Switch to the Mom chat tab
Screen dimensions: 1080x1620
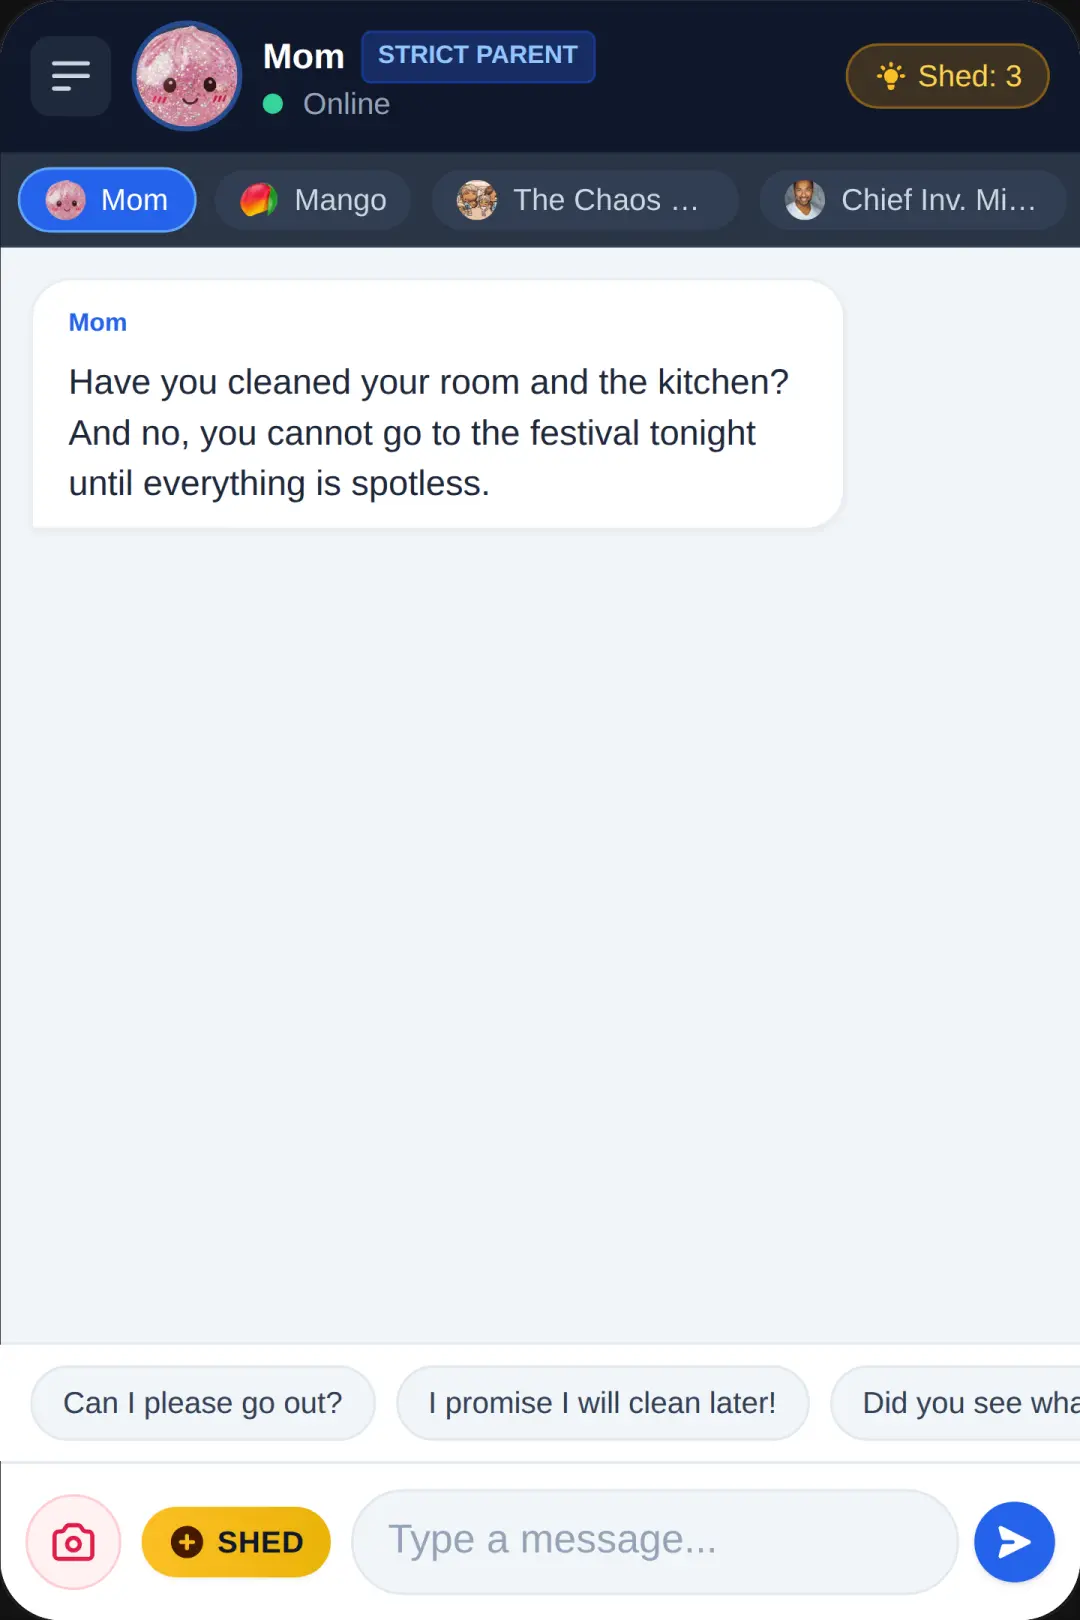[107, 200]
